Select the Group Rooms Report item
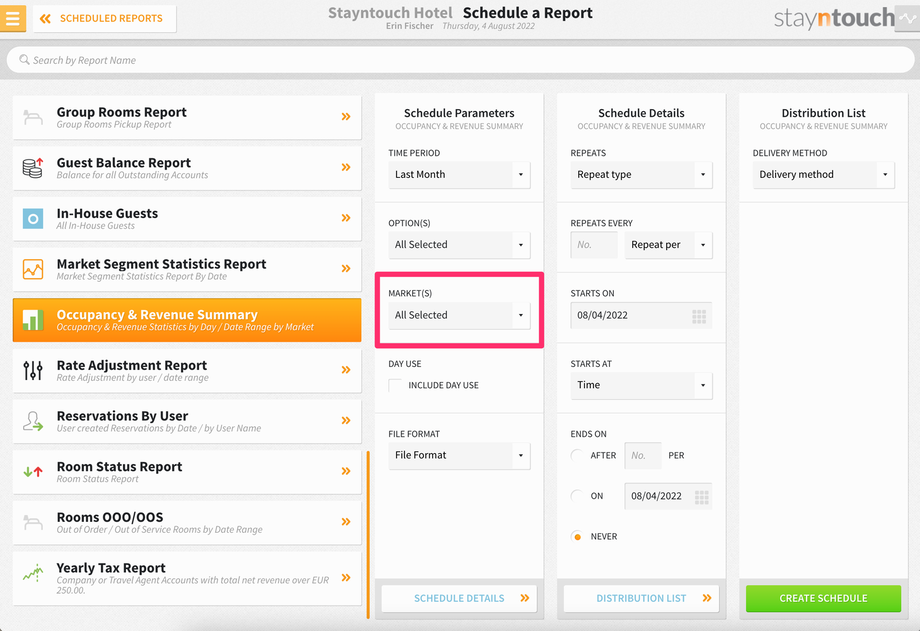The width and height of the screenshot is (920, 631). pyautogui.click(x=187, y=117)
